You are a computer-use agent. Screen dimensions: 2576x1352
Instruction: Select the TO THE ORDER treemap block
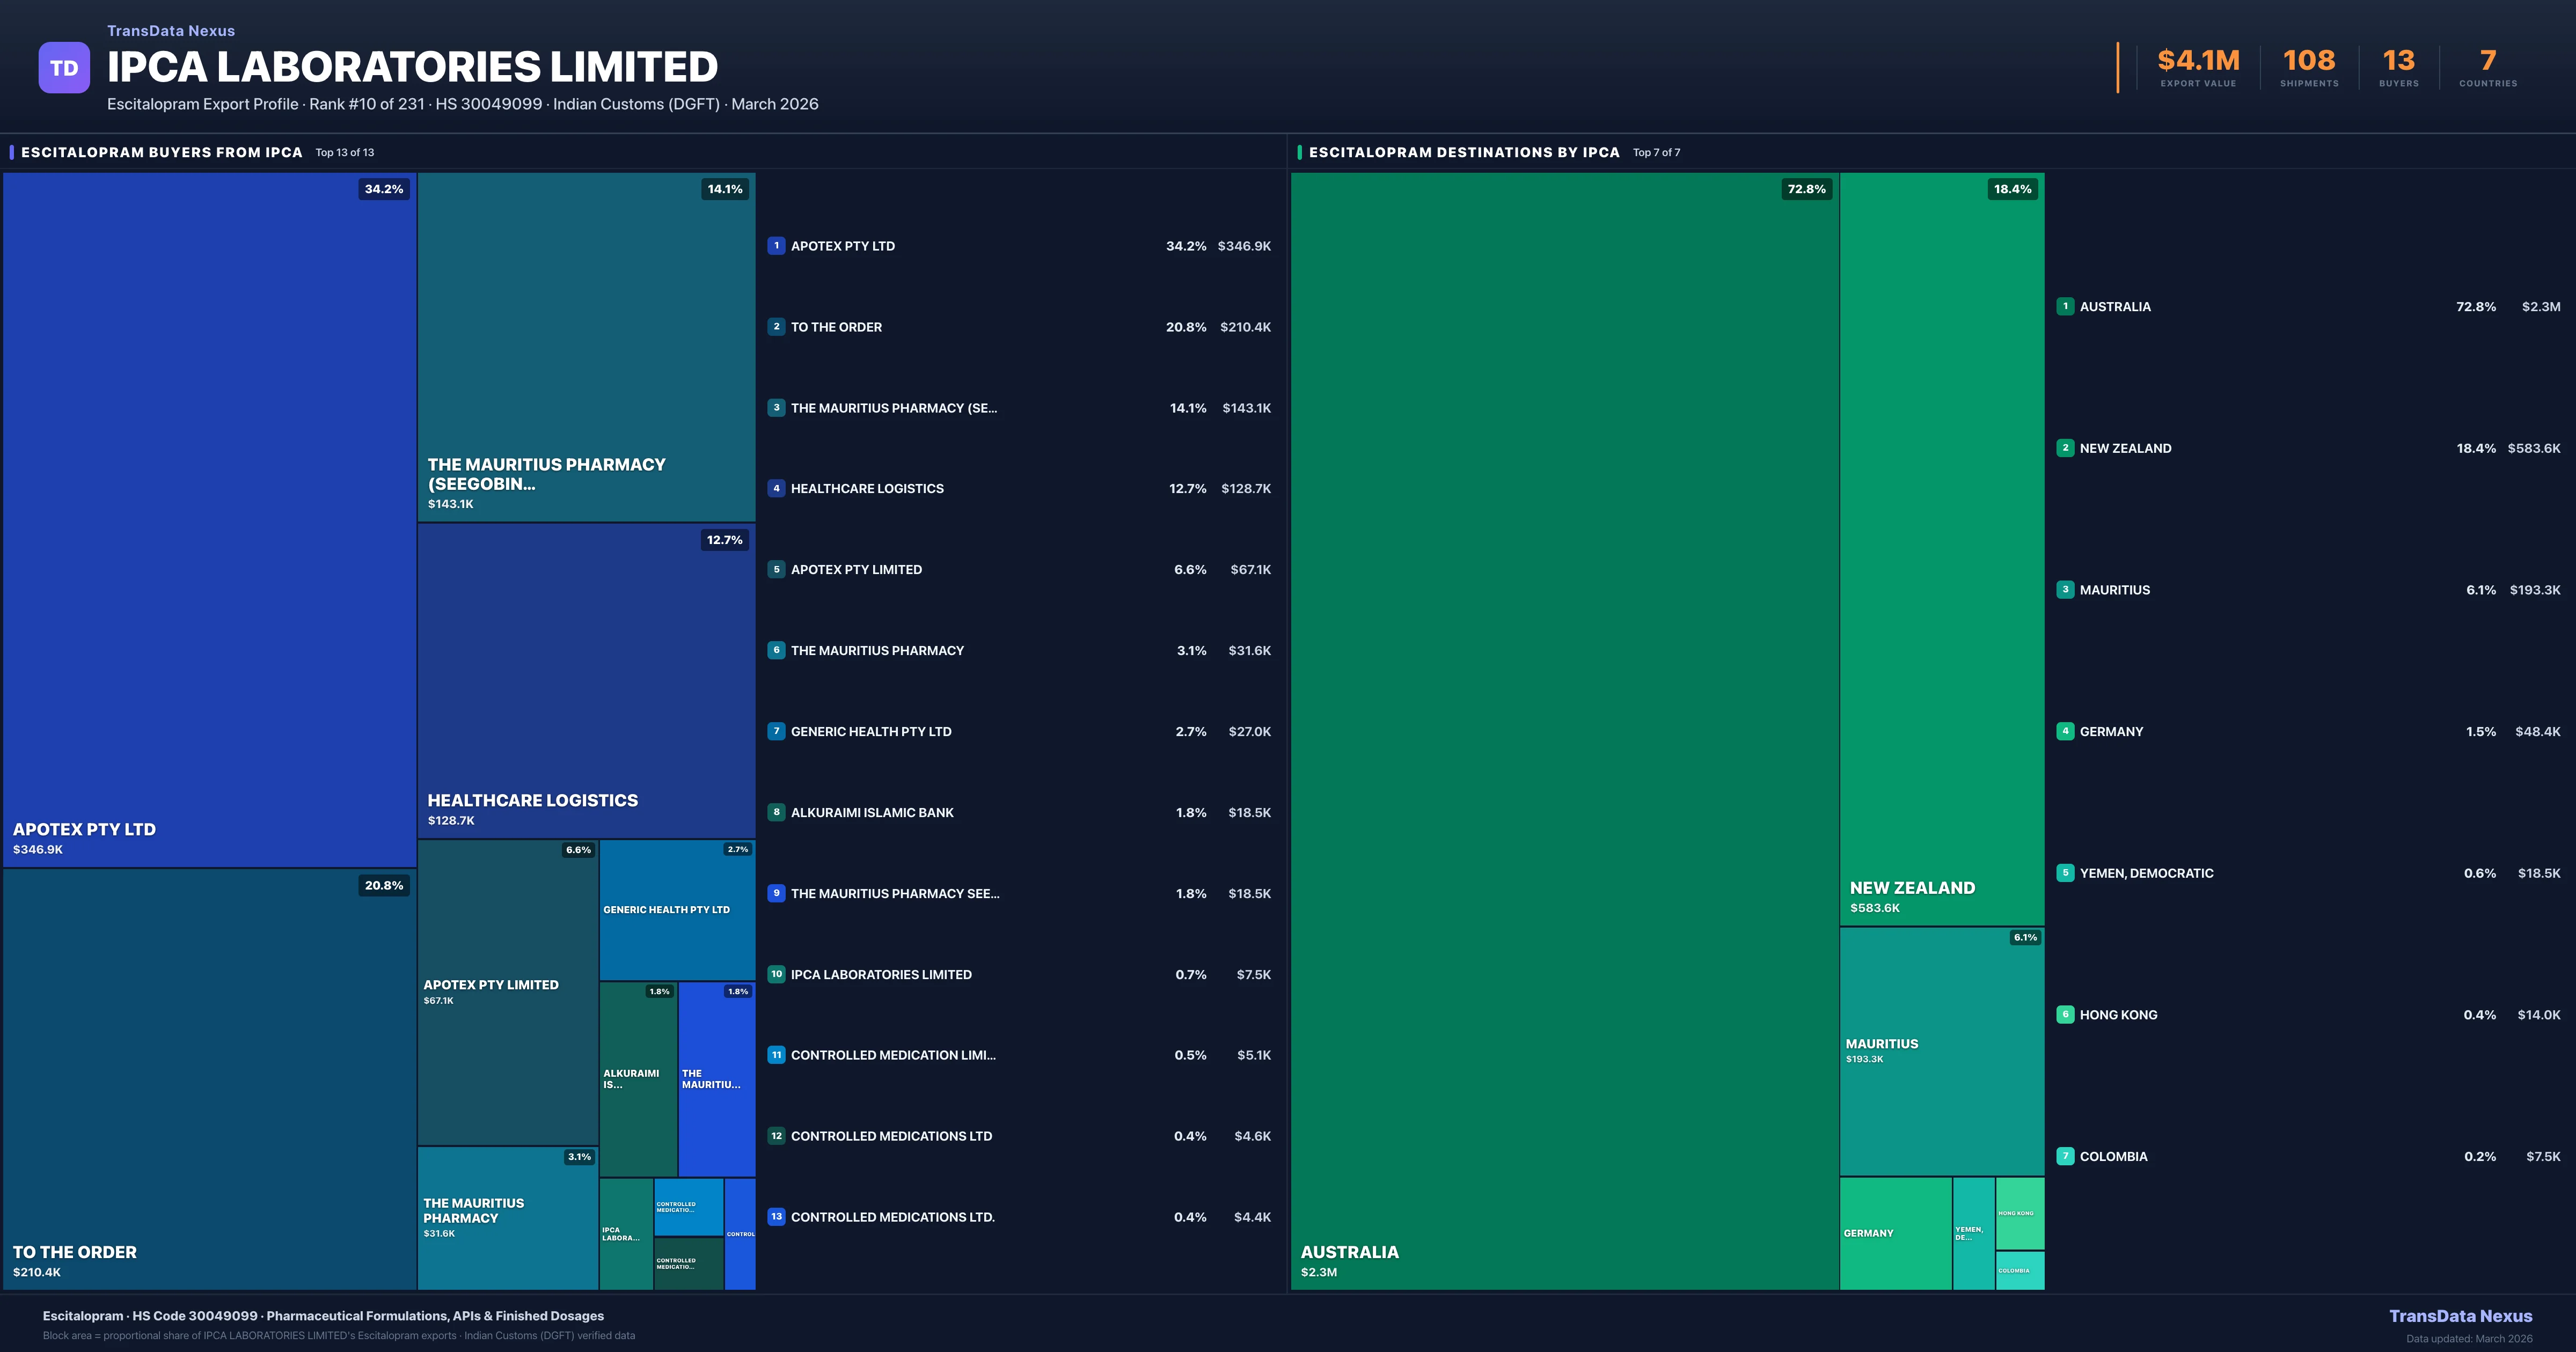[x=209, y=1080]
